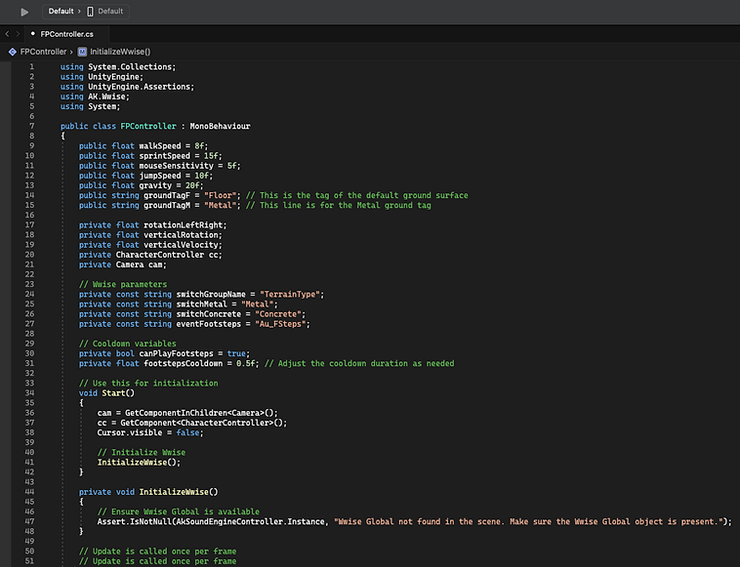Click line number 7 in the gutter
This screenshot has height=567, width=740.
pyautogui.click(x=32, y=126)
